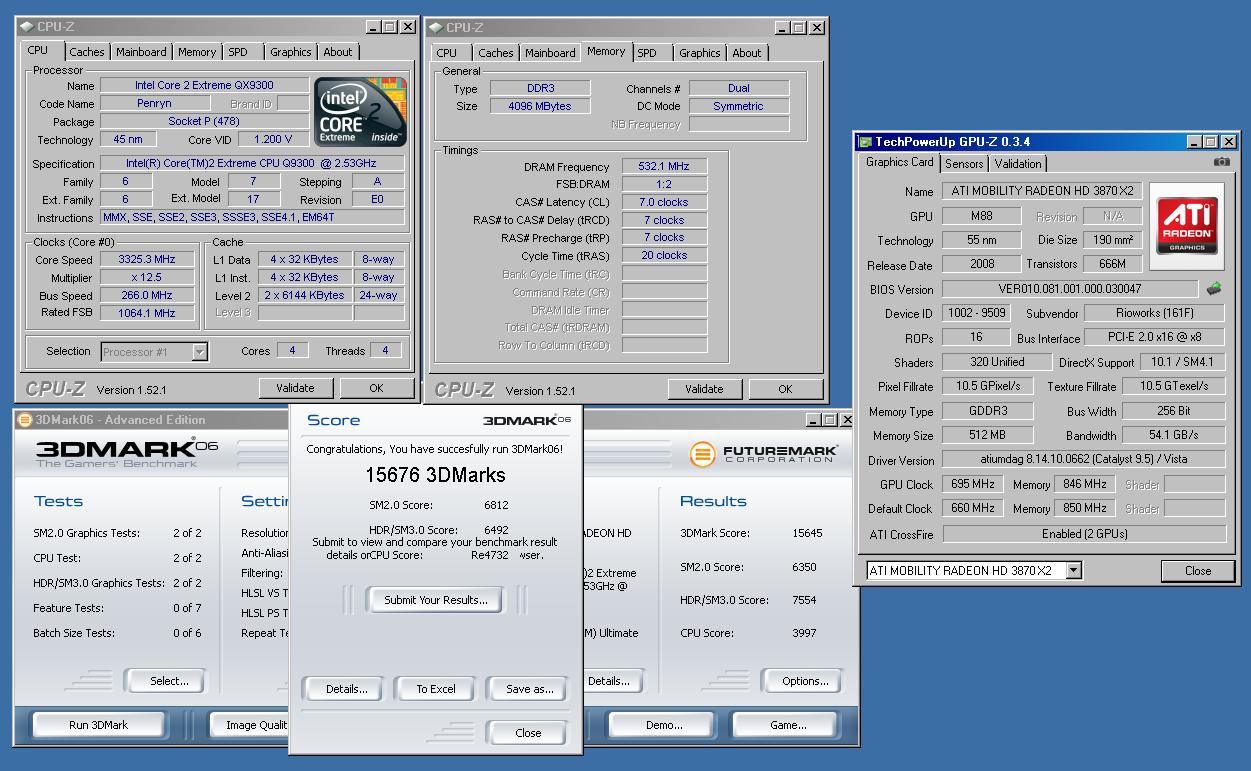Image resolution: width=1251 pixels, height=771 pixels.
Task: Click the BIOS save chip icon
Action: (x=1214, y=289)
